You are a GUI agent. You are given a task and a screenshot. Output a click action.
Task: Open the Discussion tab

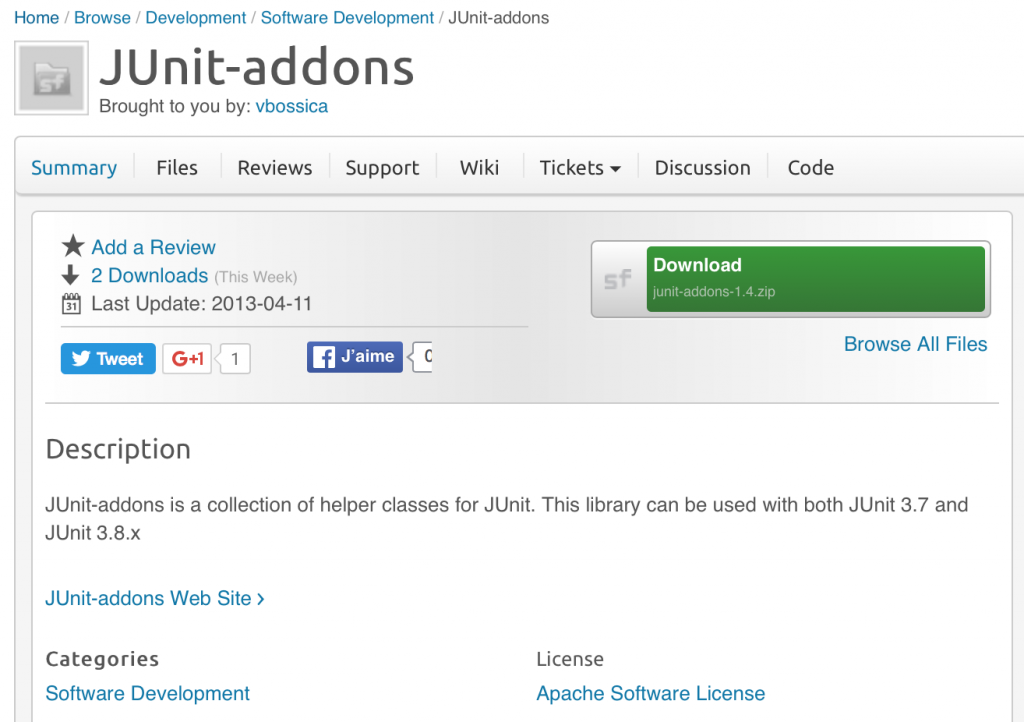703,168
